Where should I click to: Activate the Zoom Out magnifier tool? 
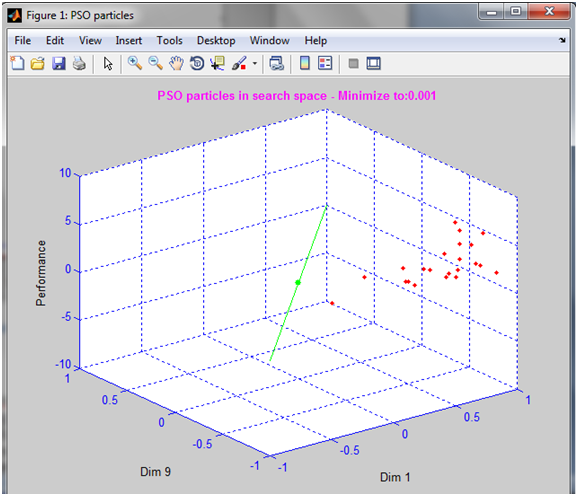pos(156,63)
